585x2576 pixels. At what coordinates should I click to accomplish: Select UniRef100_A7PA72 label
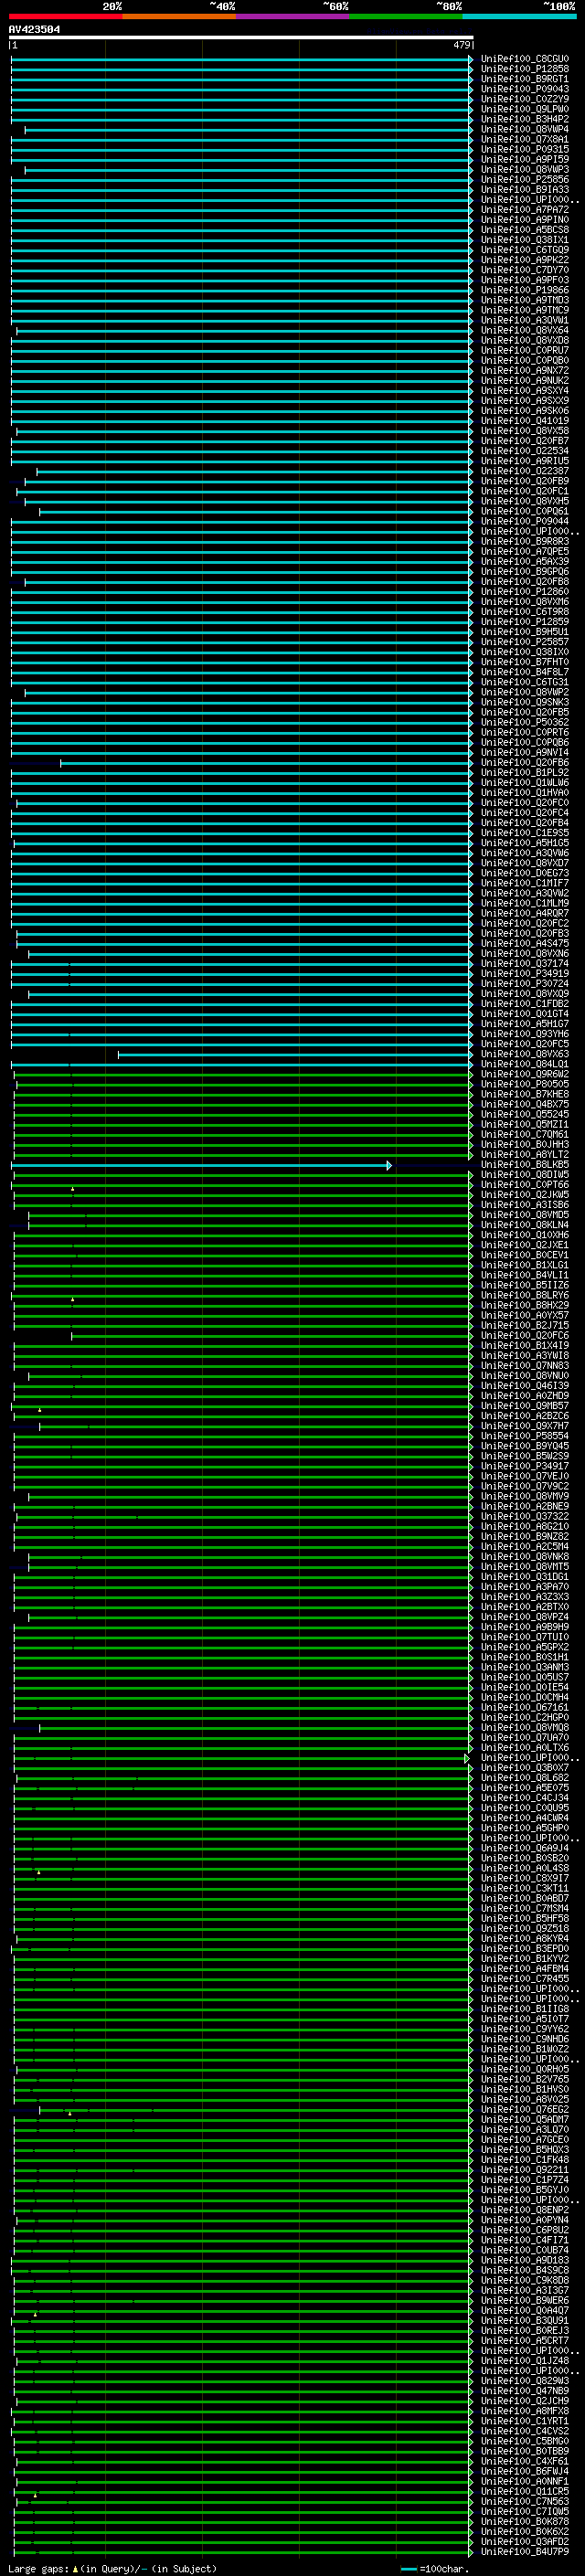point(524,210)
